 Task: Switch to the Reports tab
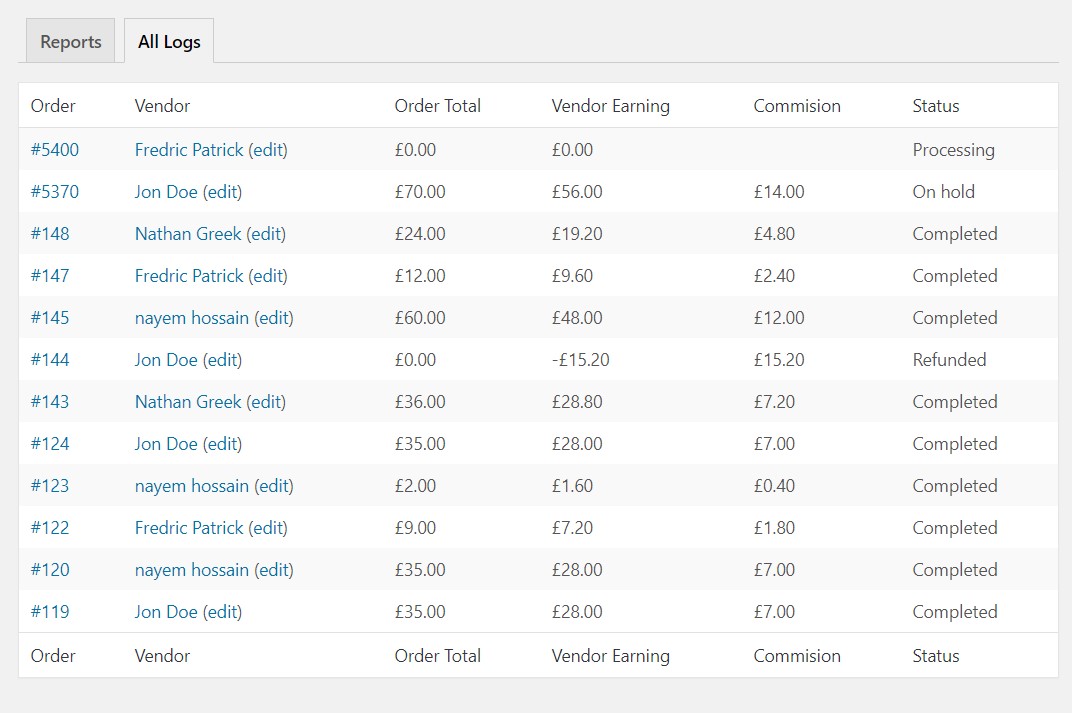pyautogui.click(x=70, y=42)
